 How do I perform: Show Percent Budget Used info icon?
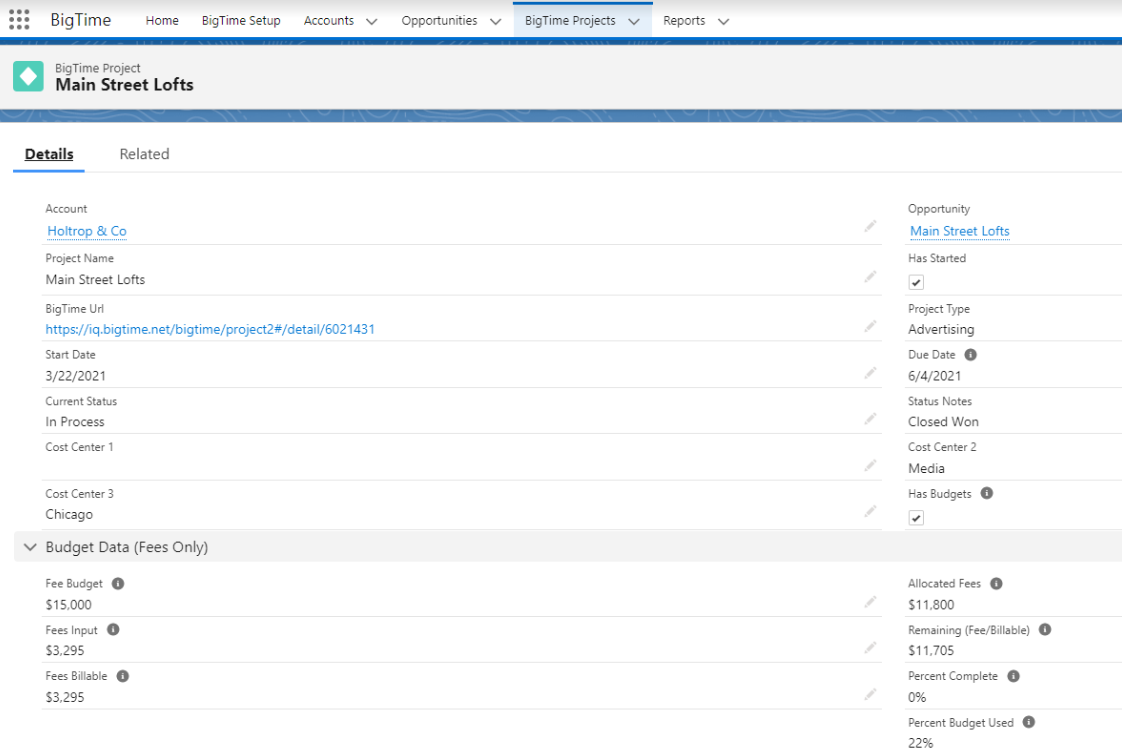(x=1029, y=722)
